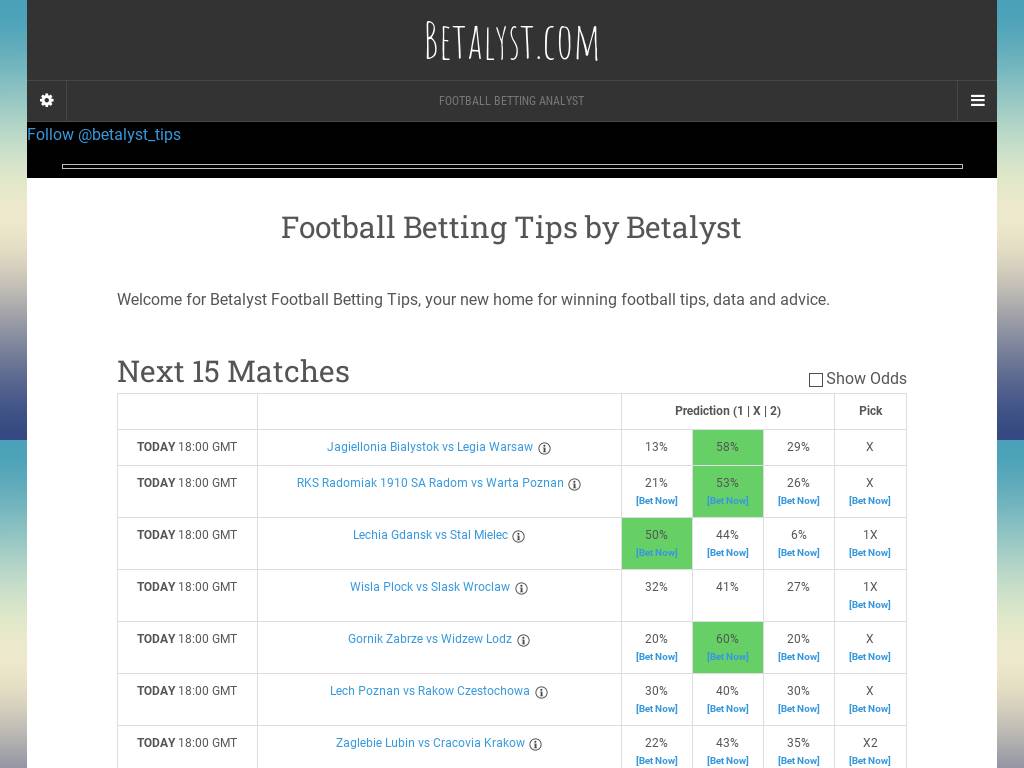The width and height of the screenshot is (1024, 768).
Task: Click the Betalyst.com site title
Action: [x=512, y=42]
